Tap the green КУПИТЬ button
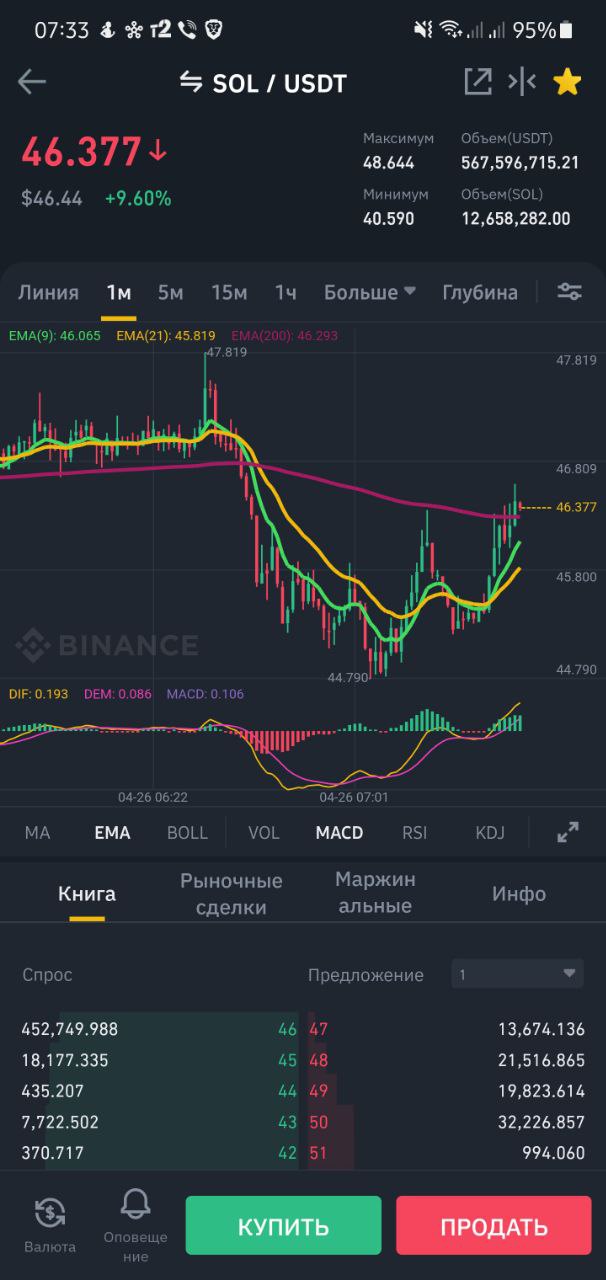606x1280 pixels. (x=283, y=1226)
